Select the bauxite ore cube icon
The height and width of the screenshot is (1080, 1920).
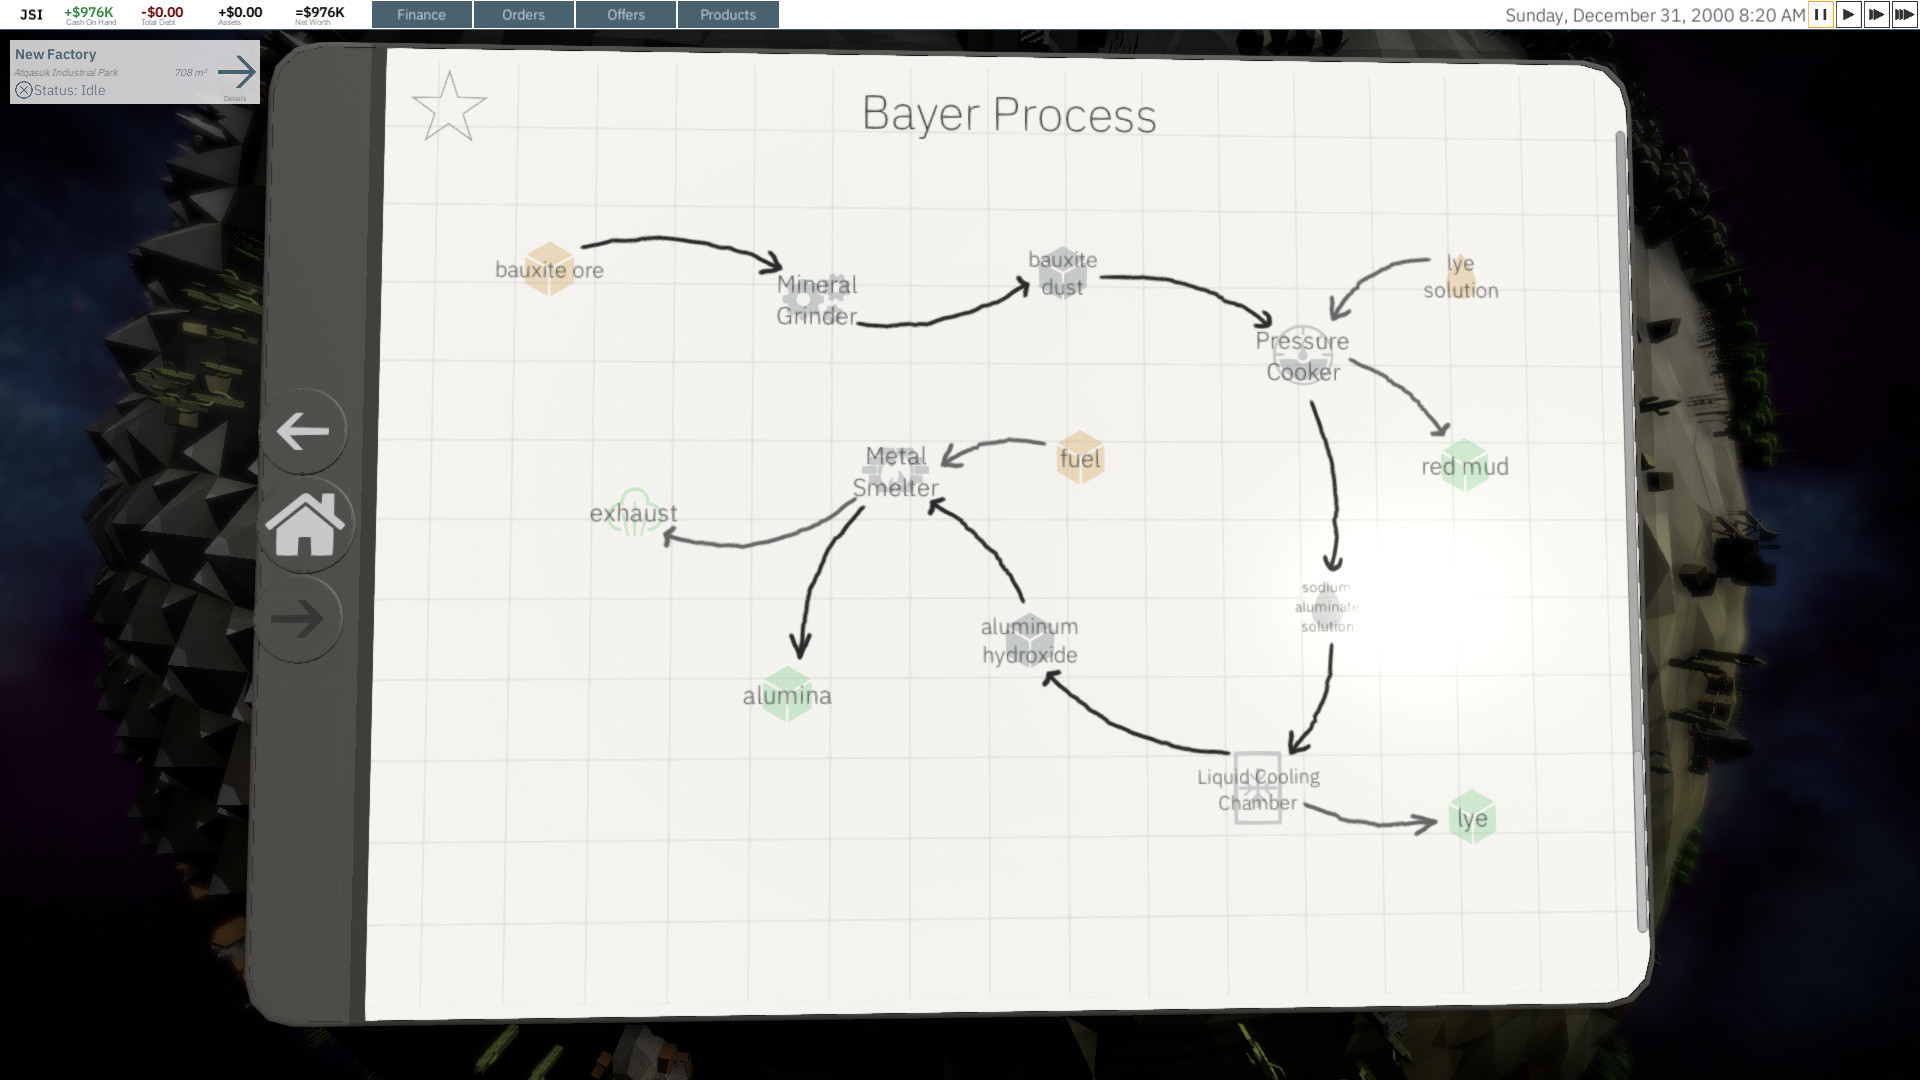(x=549, y=269)
